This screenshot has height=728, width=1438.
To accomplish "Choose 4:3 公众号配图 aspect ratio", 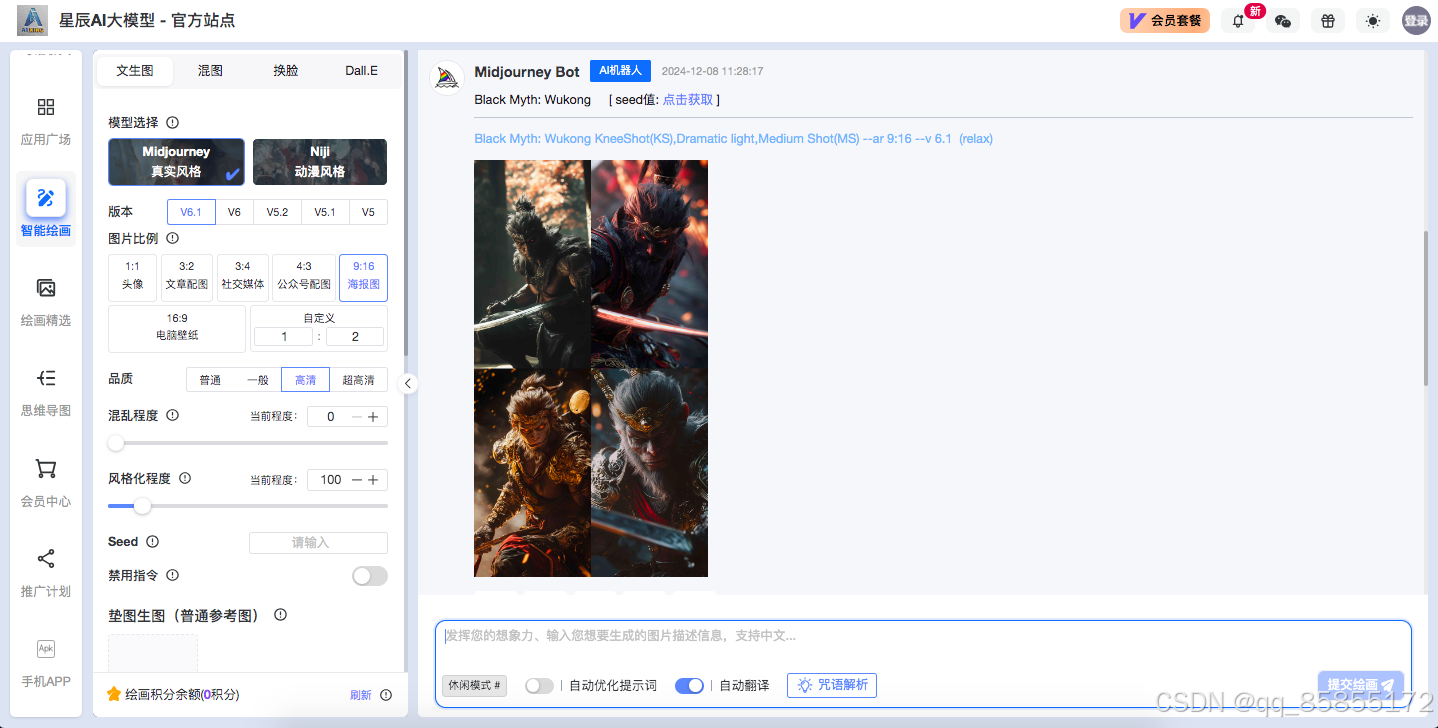I will 304,278.
